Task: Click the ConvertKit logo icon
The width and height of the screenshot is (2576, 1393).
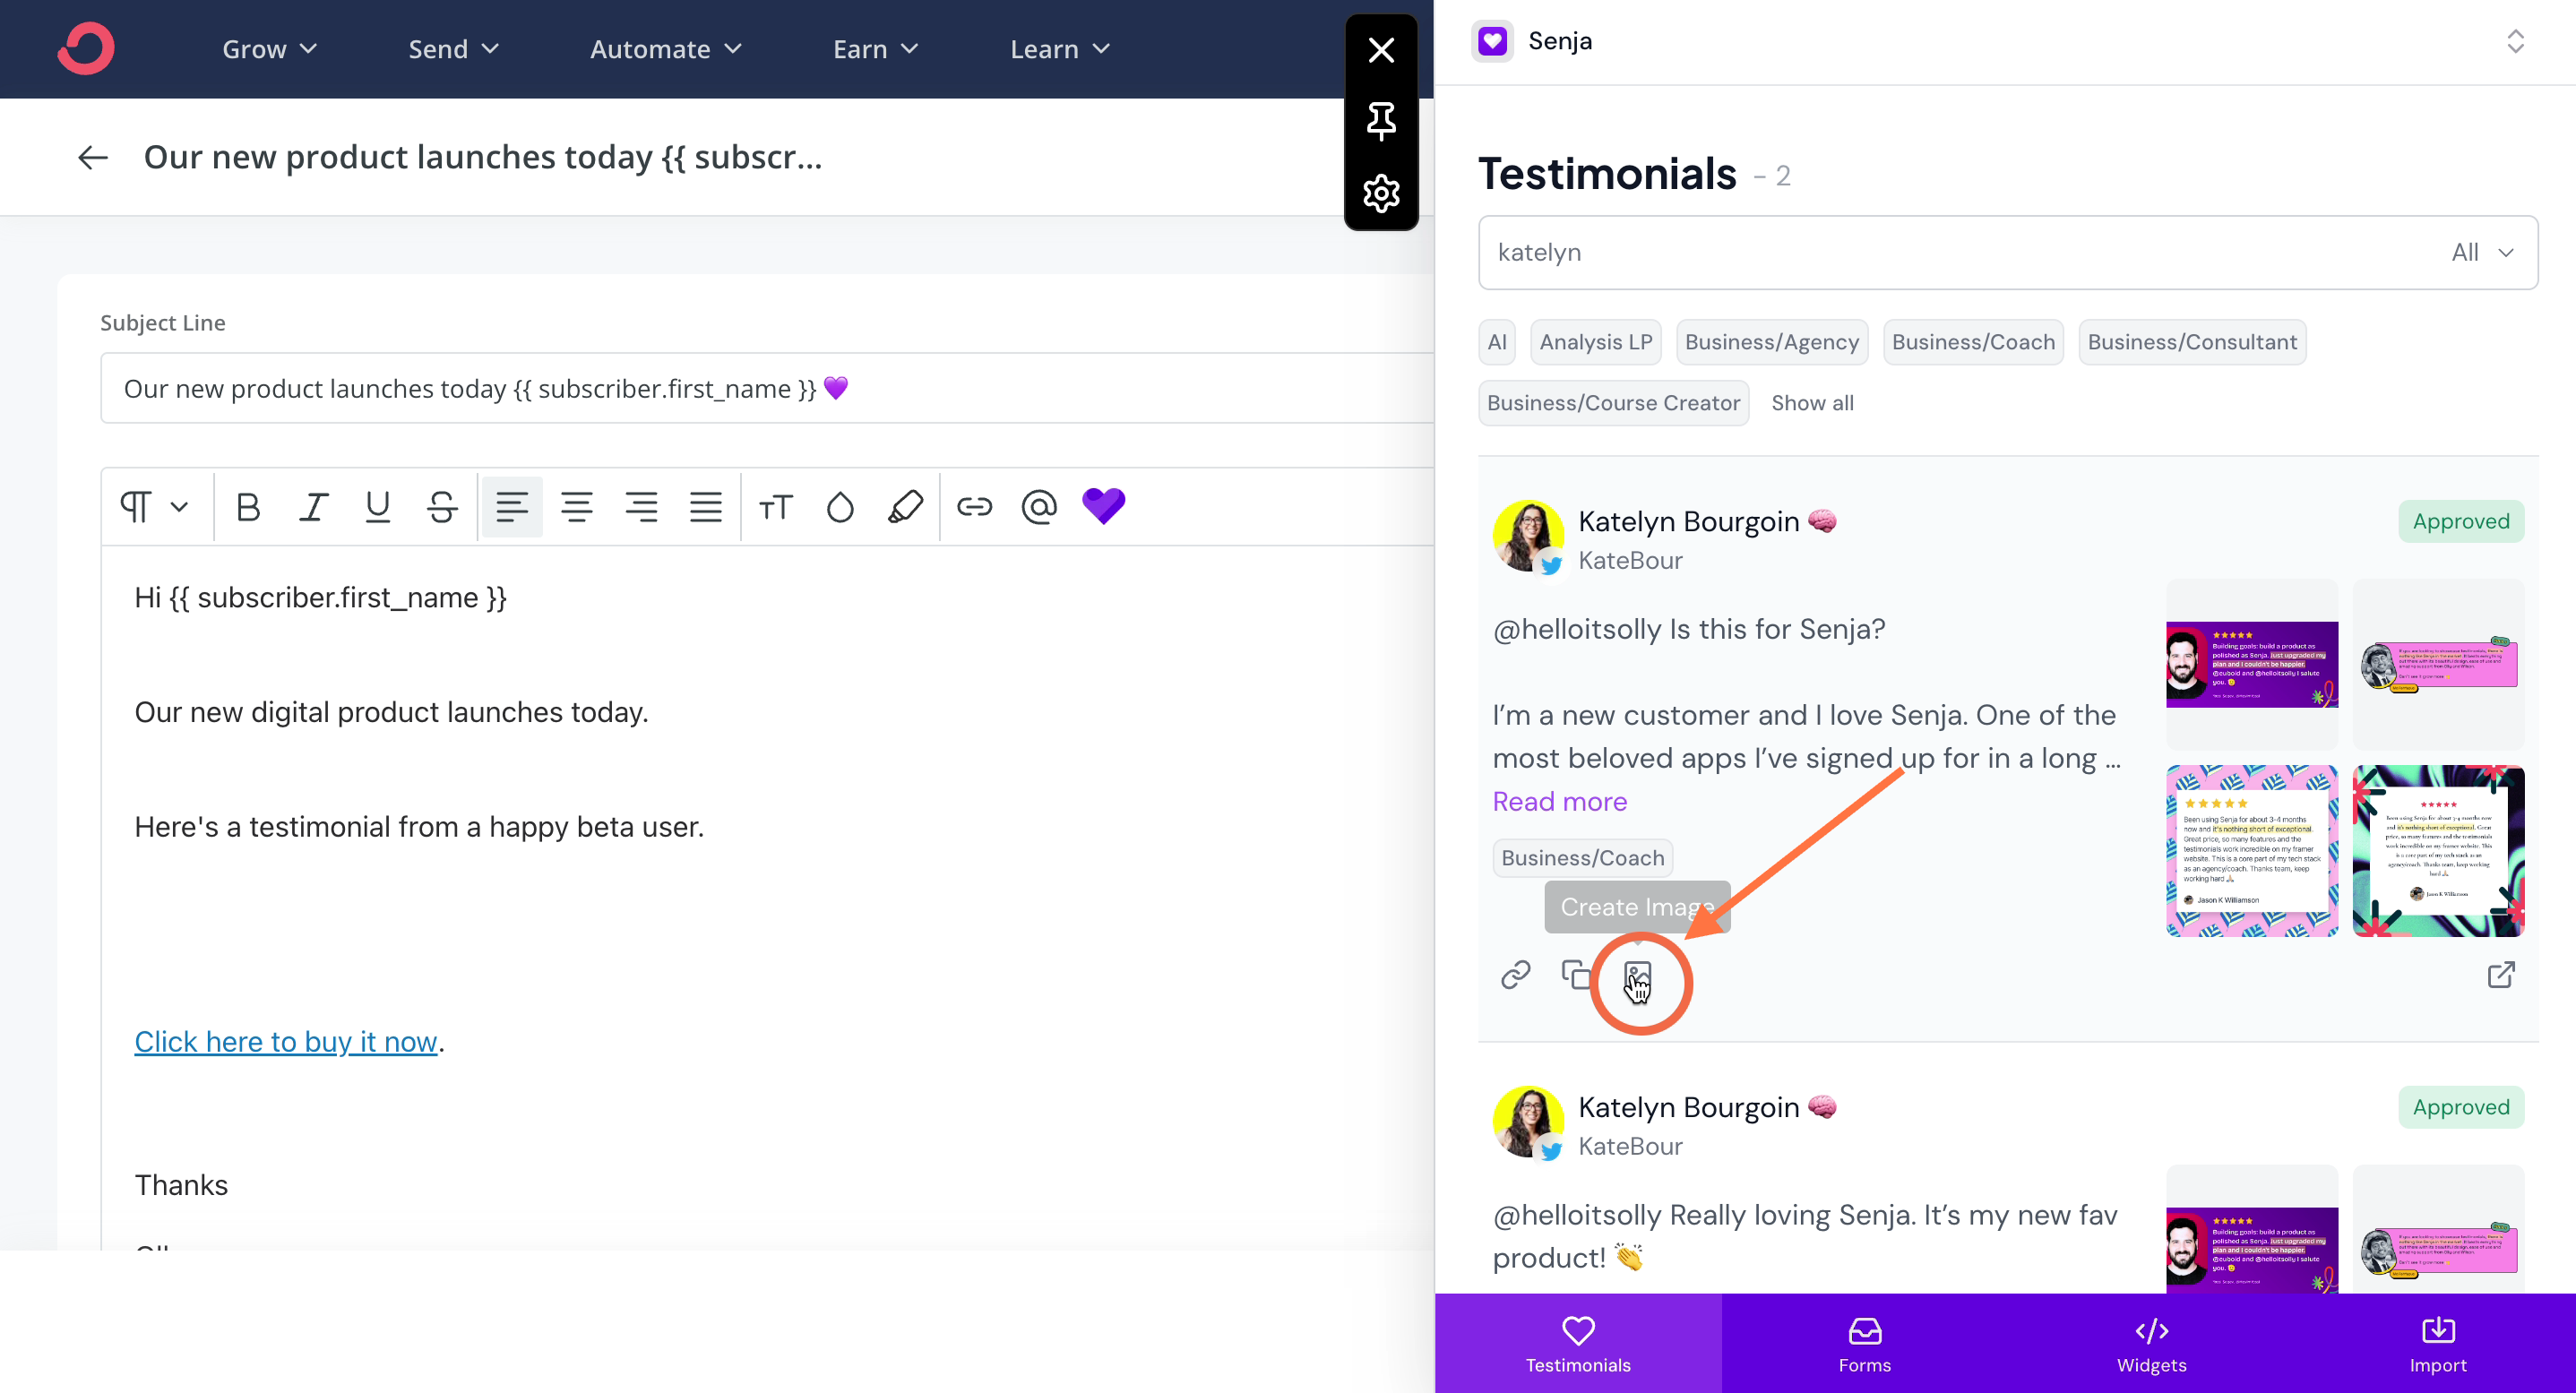Action: [x=86, y=48]
